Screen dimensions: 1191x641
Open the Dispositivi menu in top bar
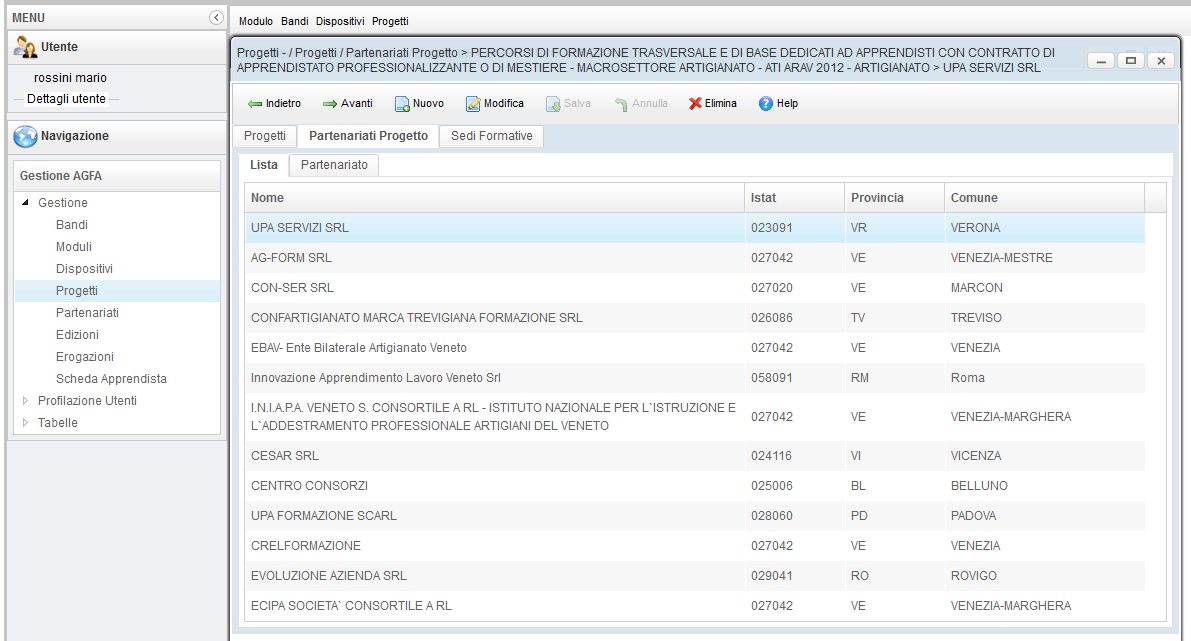[340, 21]
